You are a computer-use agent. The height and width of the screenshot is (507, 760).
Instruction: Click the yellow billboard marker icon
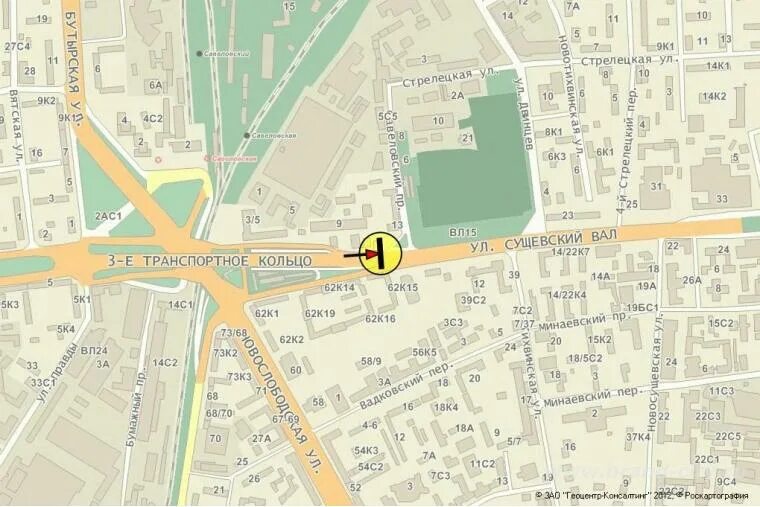(381, 254)
